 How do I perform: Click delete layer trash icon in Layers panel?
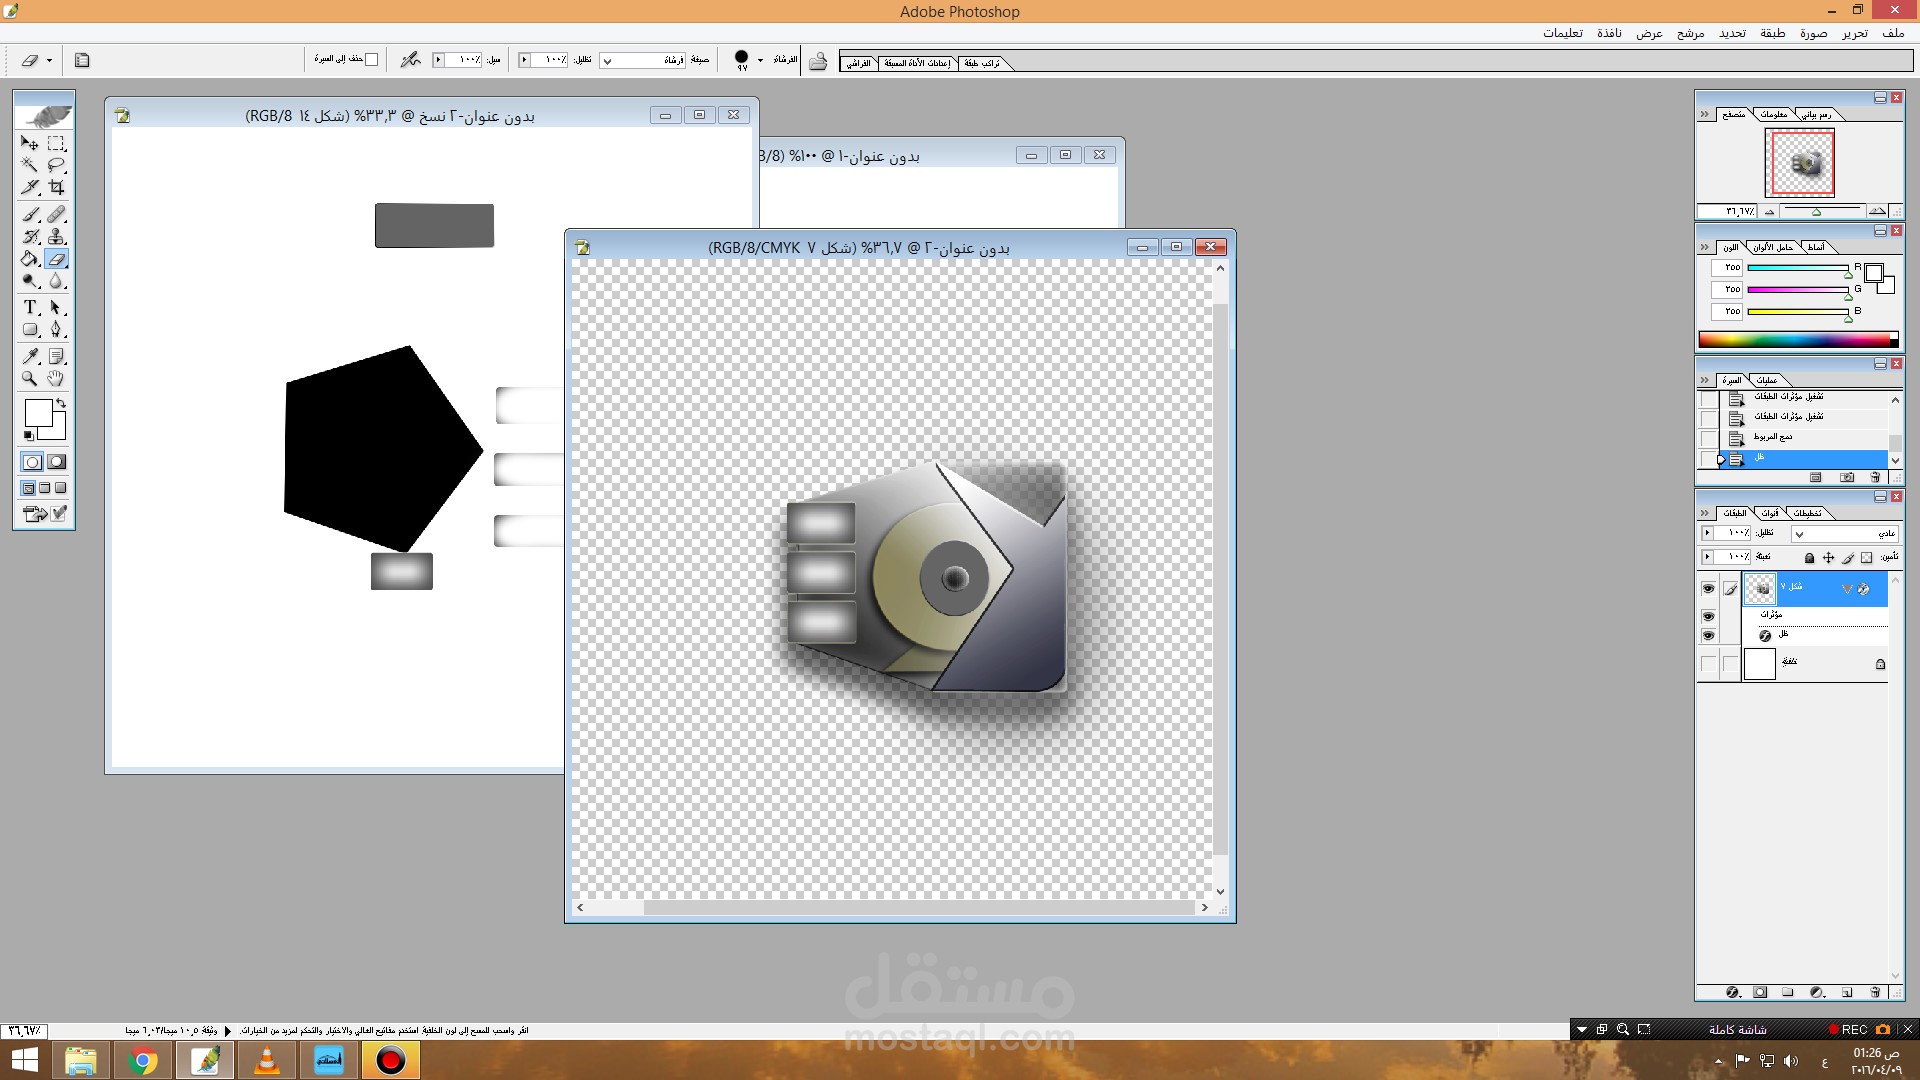tap(1875, 992)
